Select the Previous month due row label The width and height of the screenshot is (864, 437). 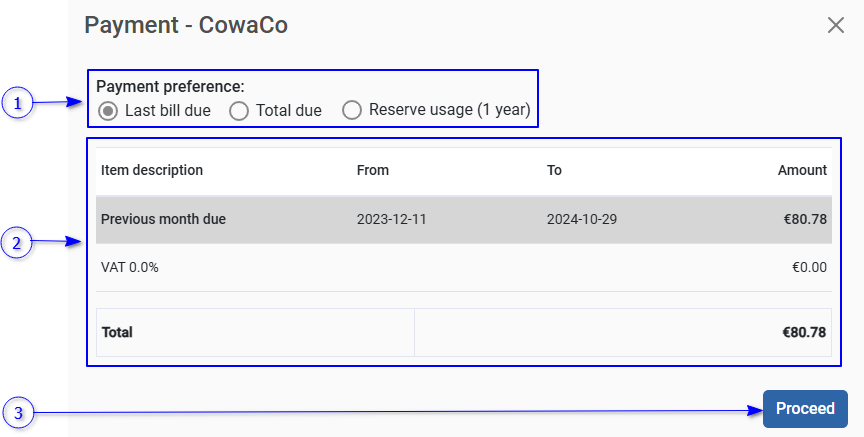[163, 219]
